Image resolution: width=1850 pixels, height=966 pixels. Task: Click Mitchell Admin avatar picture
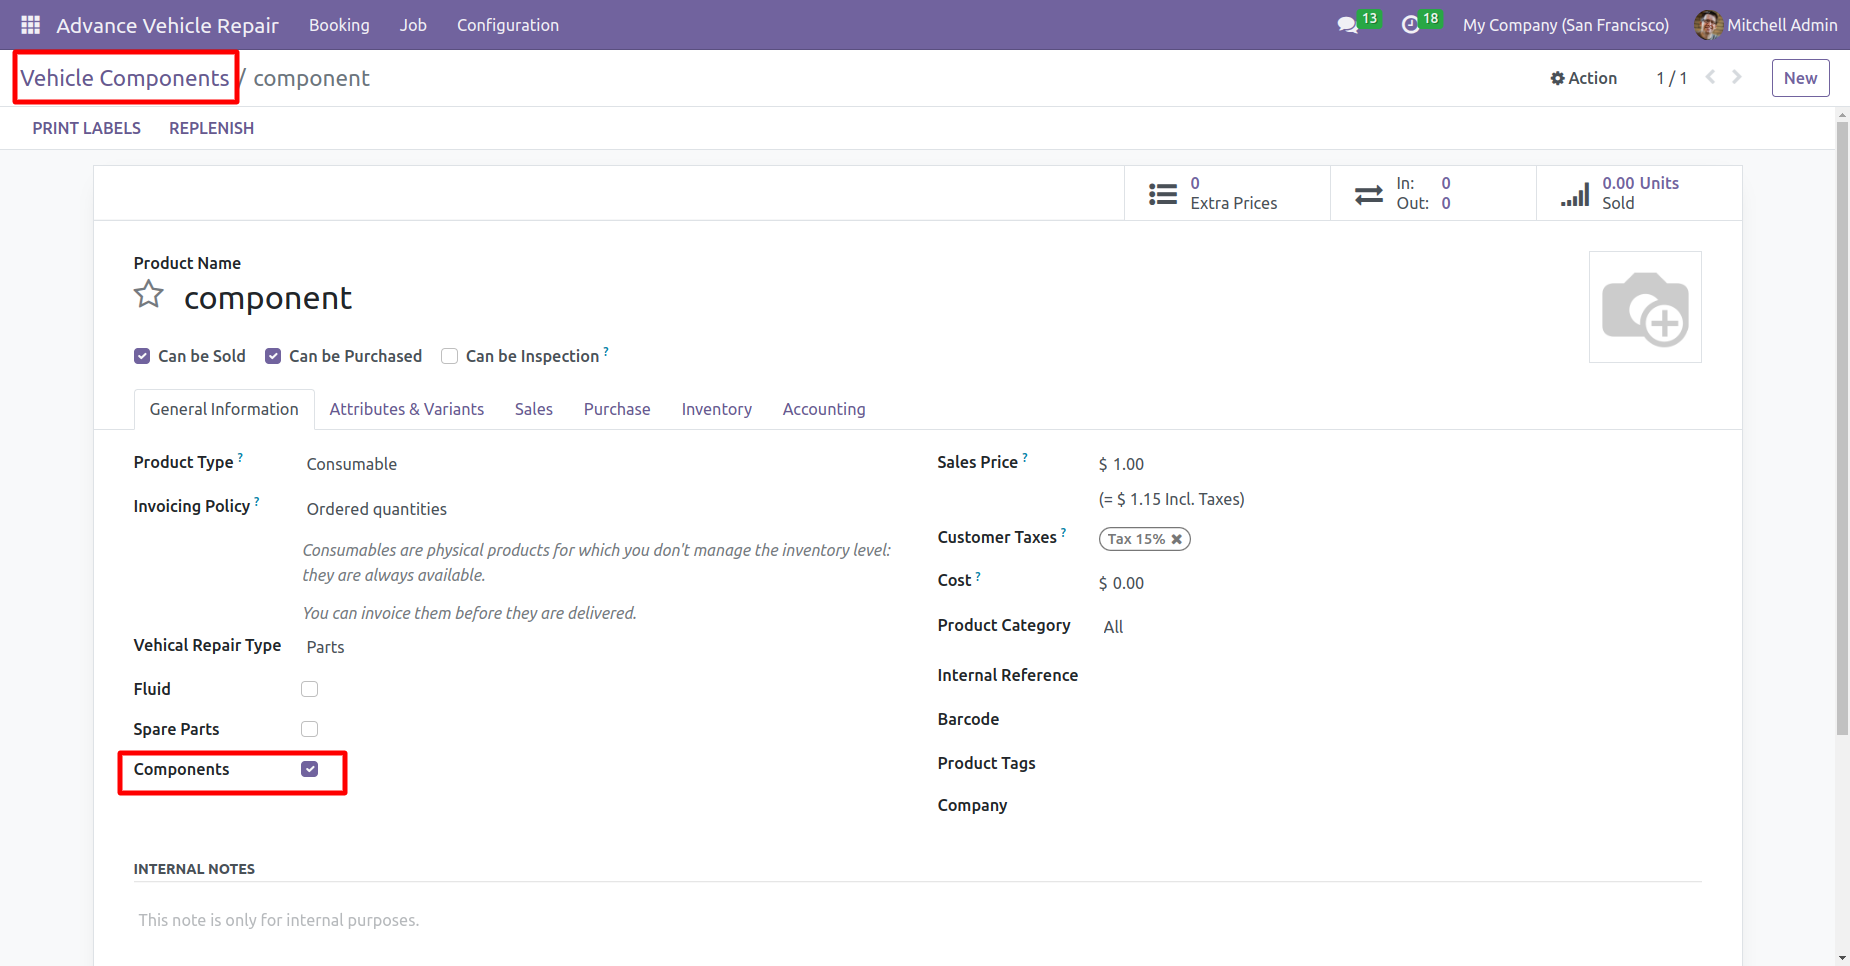(1707, 25)
